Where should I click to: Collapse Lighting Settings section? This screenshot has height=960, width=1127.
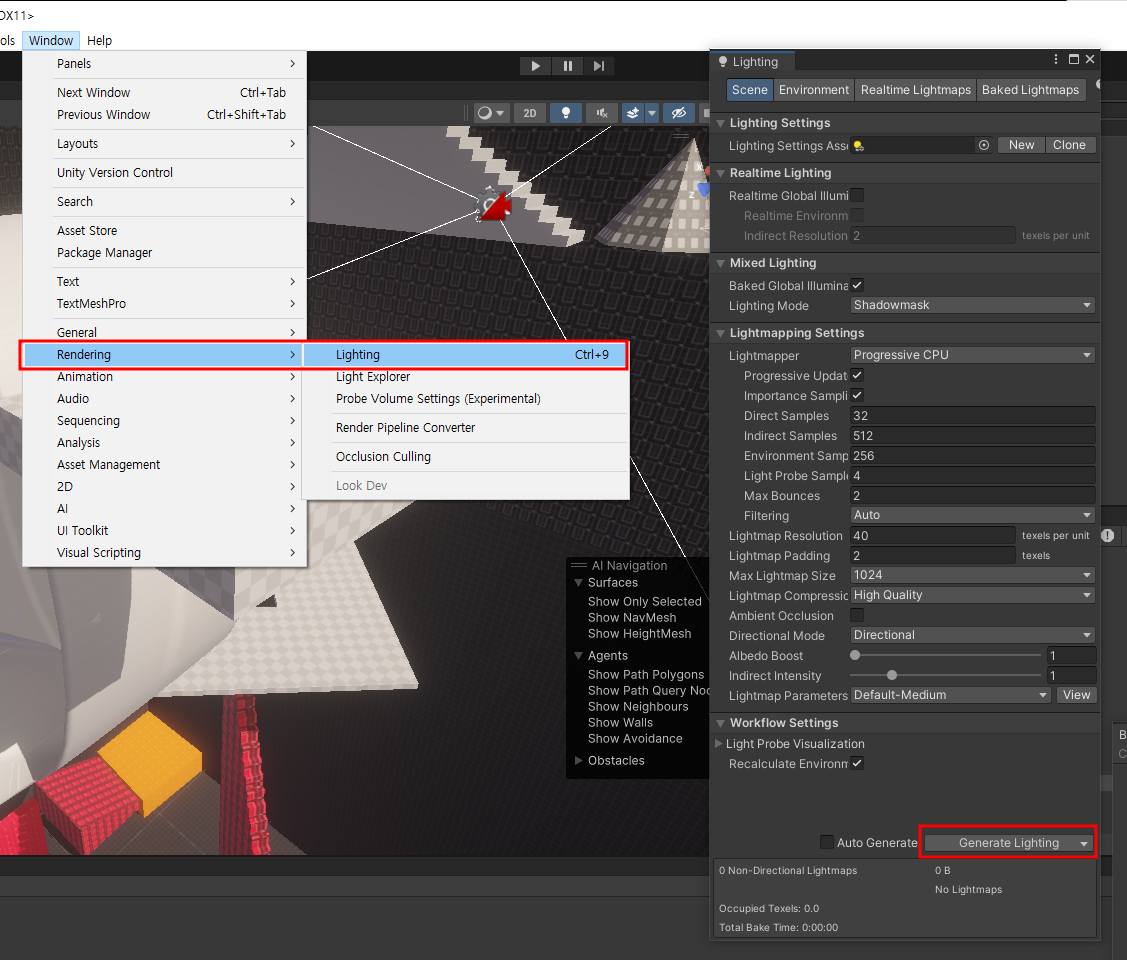[720, 124]
